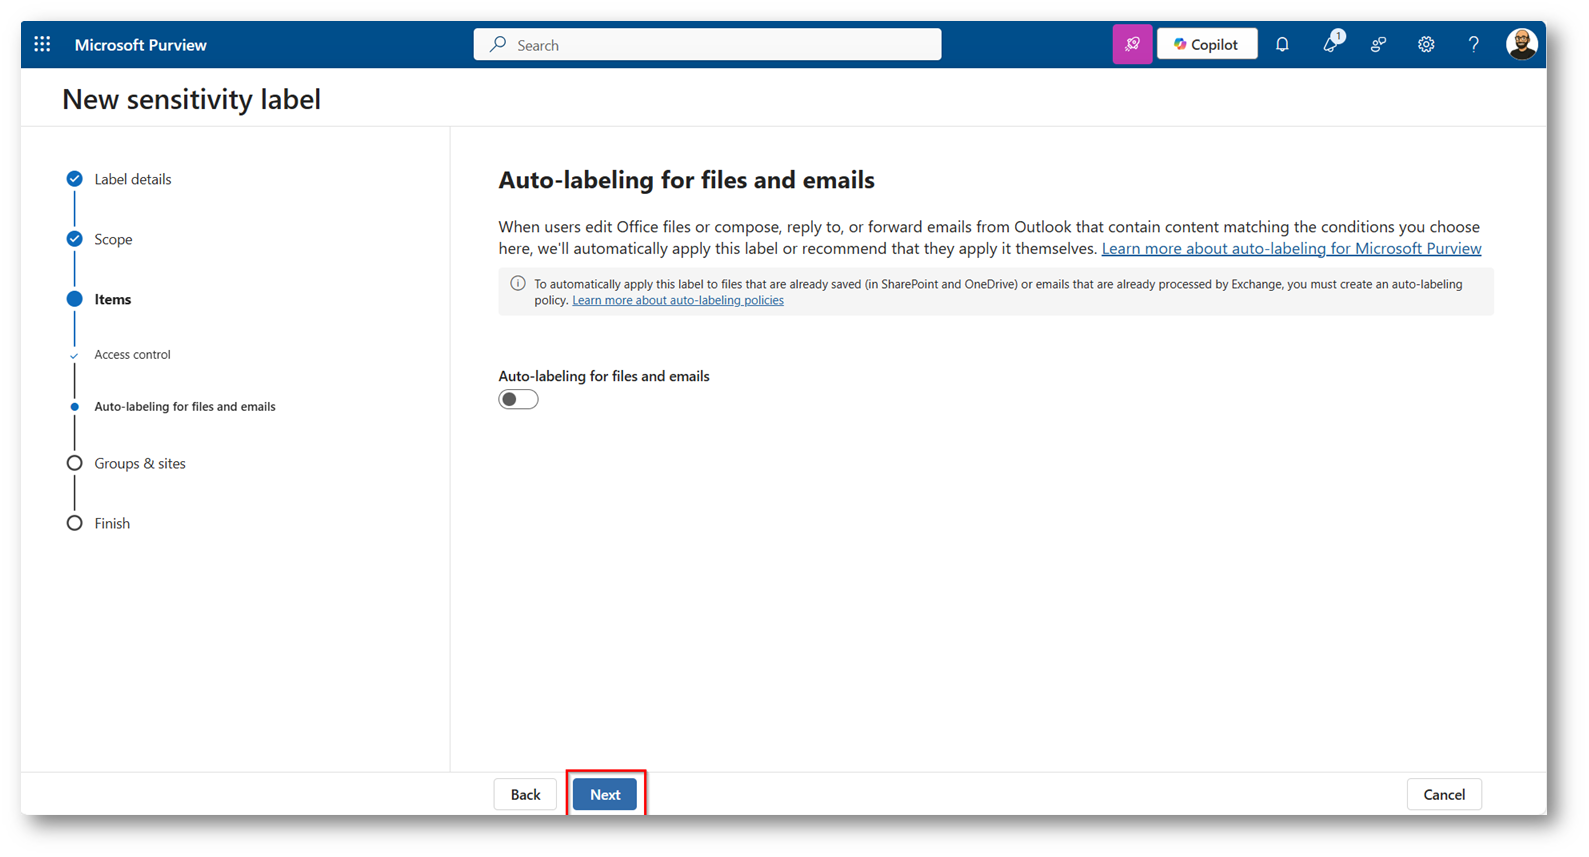Jump to the Groups & sites step
The image size is (1589, 857).
(x=139, y=463)
